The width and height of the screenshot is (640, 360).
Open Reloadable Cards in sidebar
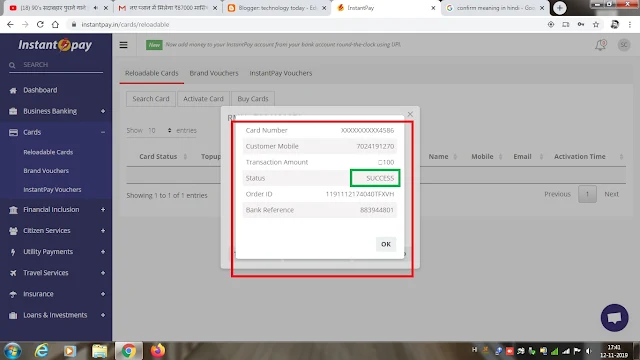pyautogui.click(x=48, y=152)
